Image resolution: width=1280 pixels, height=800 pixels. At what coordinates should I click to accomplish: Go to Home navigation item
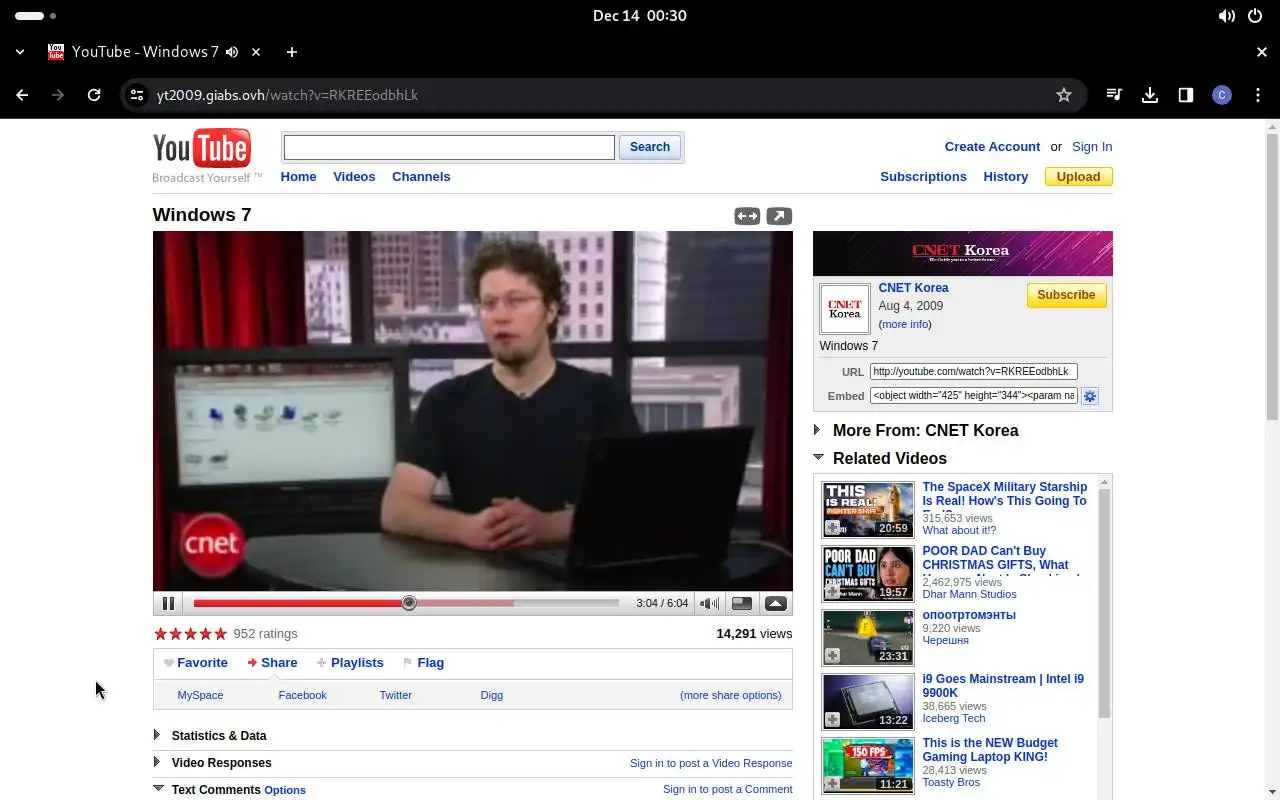click(298, 176)
